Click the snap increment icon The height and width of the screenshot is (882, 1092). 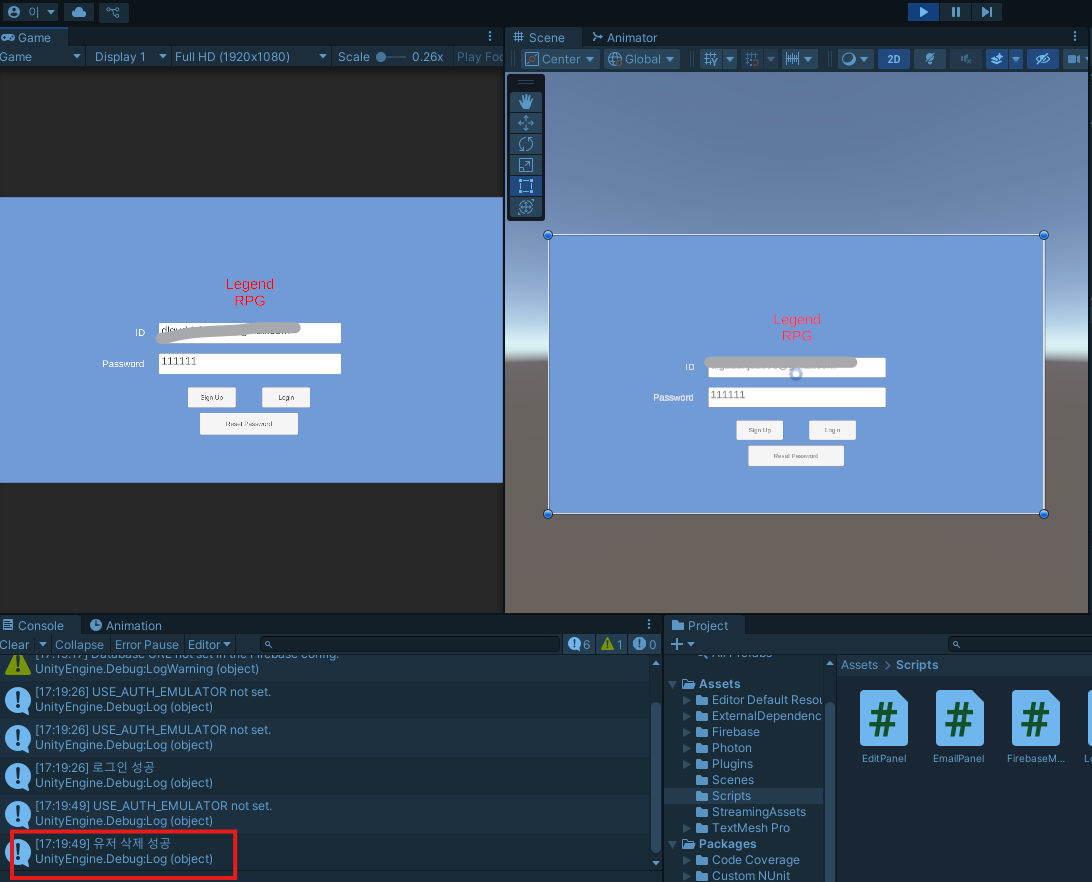coord(793,59)
